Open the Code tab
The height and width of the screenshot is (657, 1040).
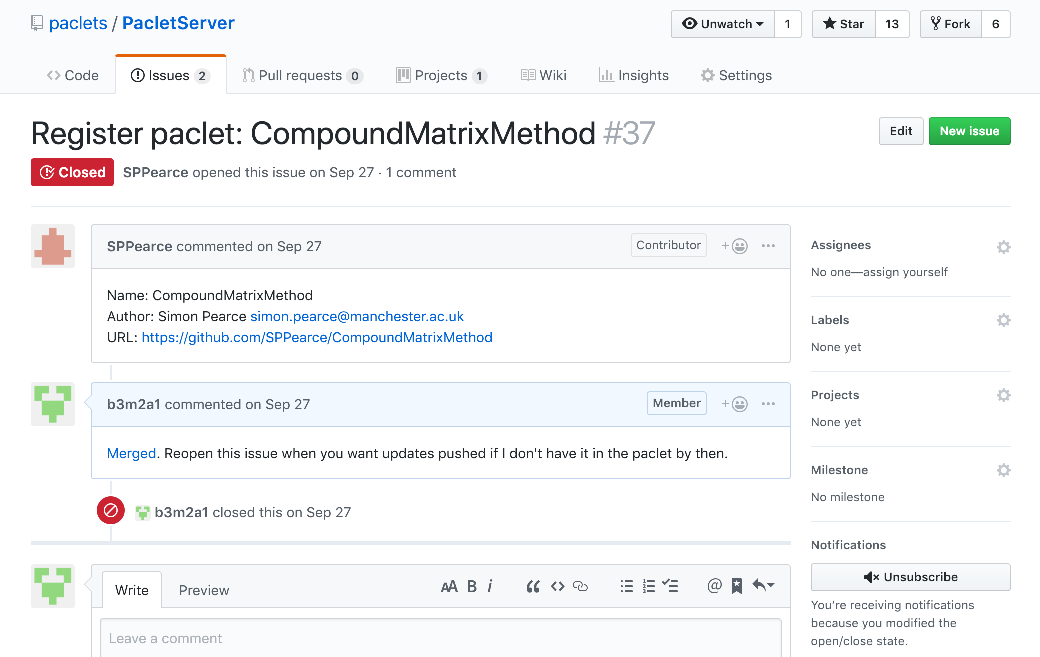click(x=72, y=76)
